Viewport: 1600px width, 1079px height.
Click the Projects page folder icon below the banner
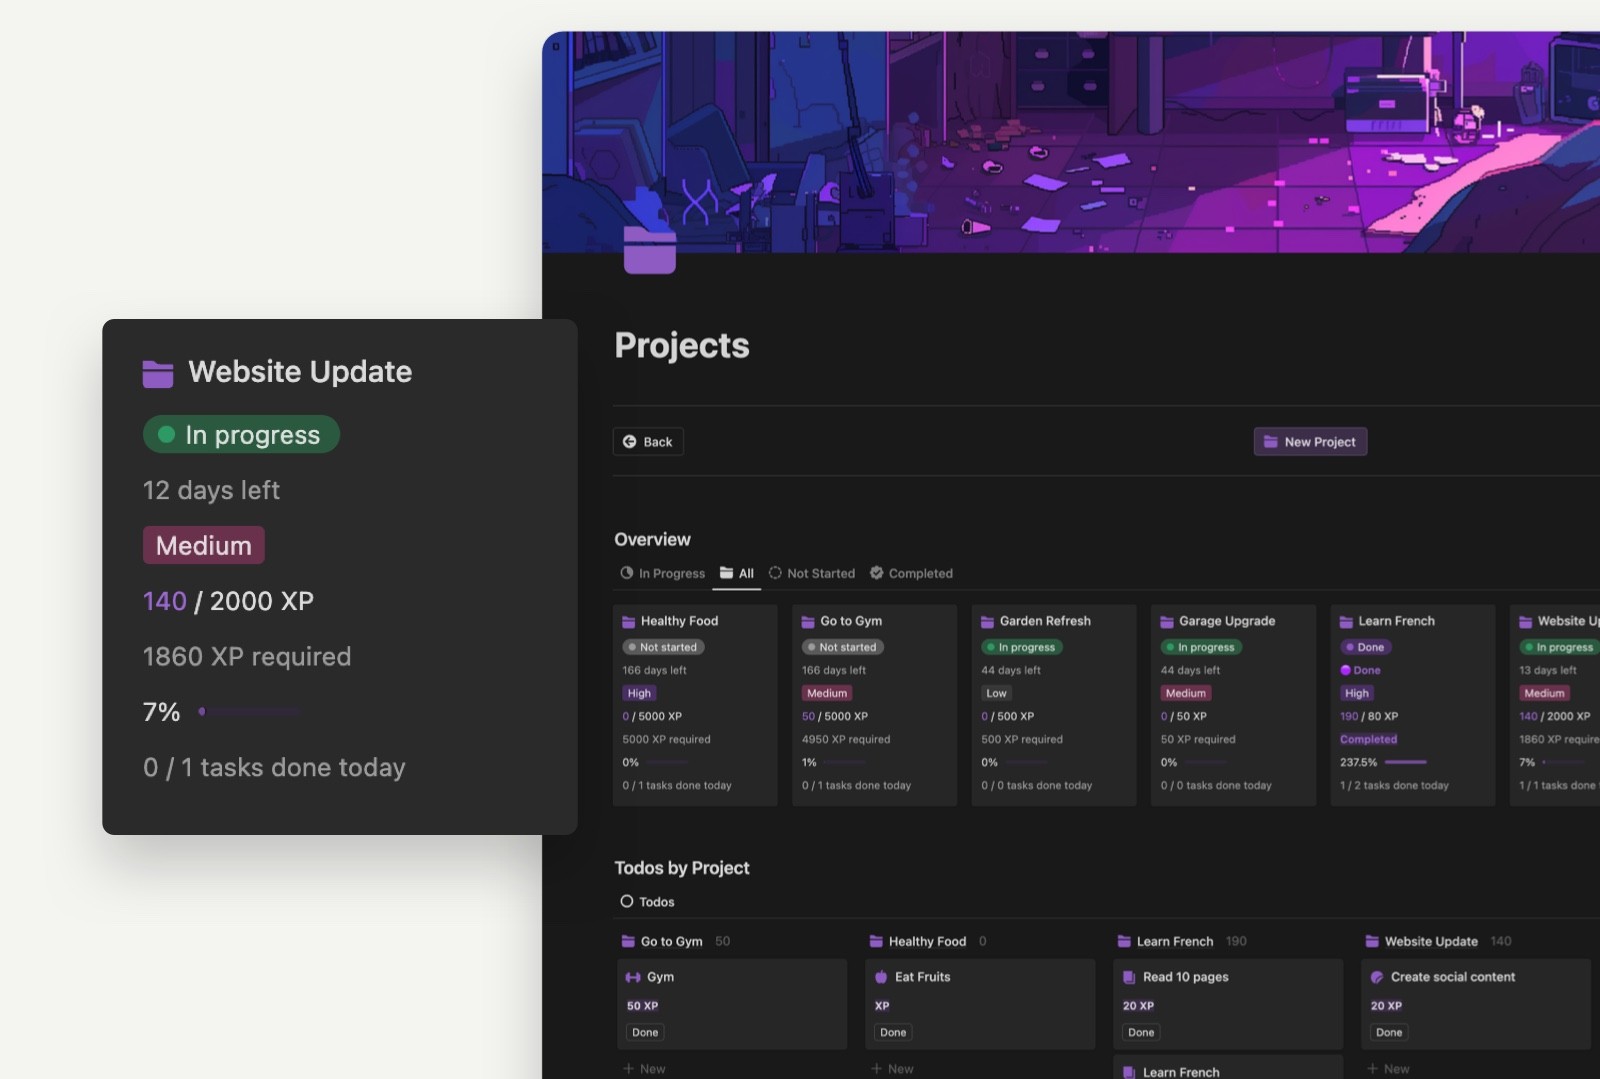tap(650, 248)
